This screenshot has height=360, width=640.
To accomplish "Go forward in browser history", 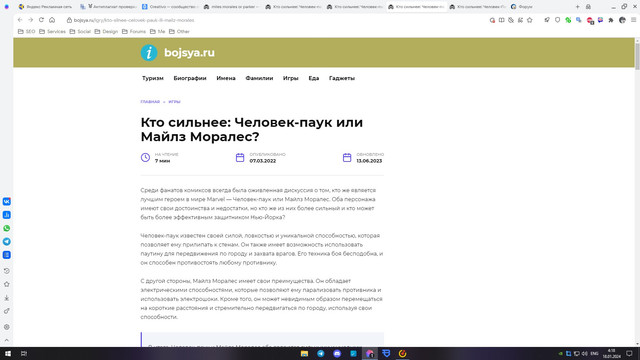I will point(31,20).
